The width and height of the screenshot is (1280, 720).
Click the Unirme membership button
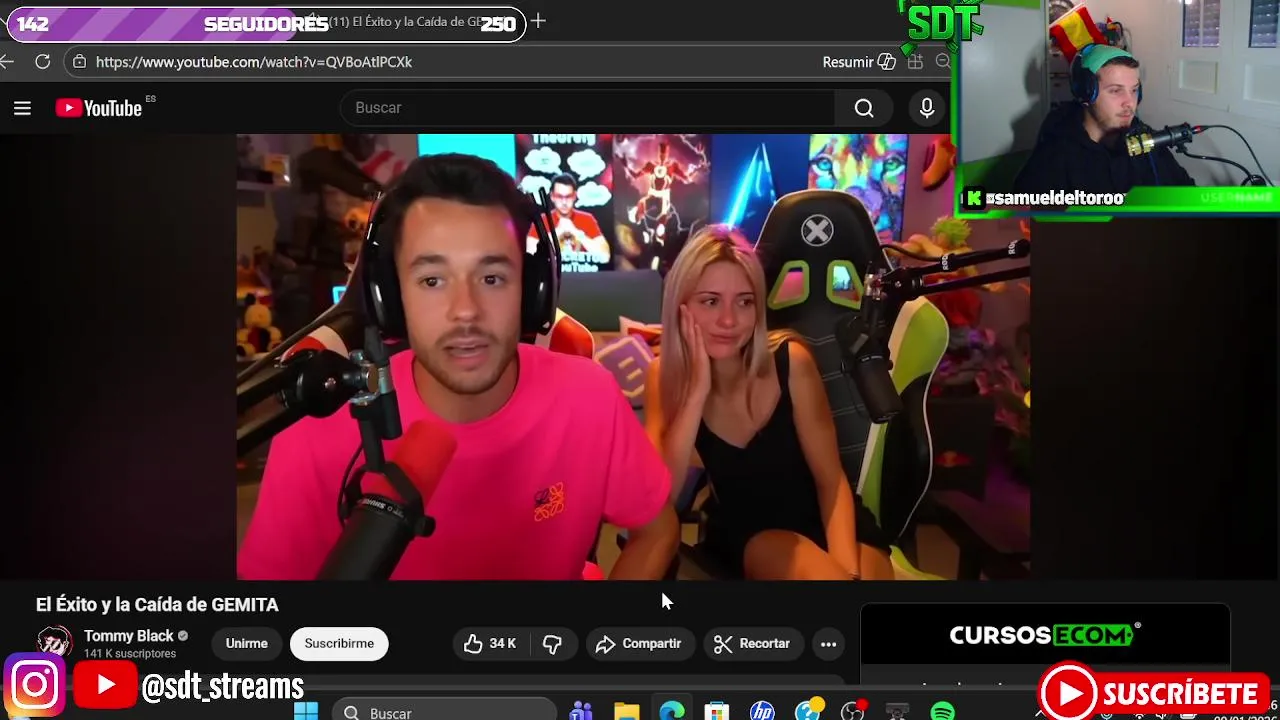(246, 644)
